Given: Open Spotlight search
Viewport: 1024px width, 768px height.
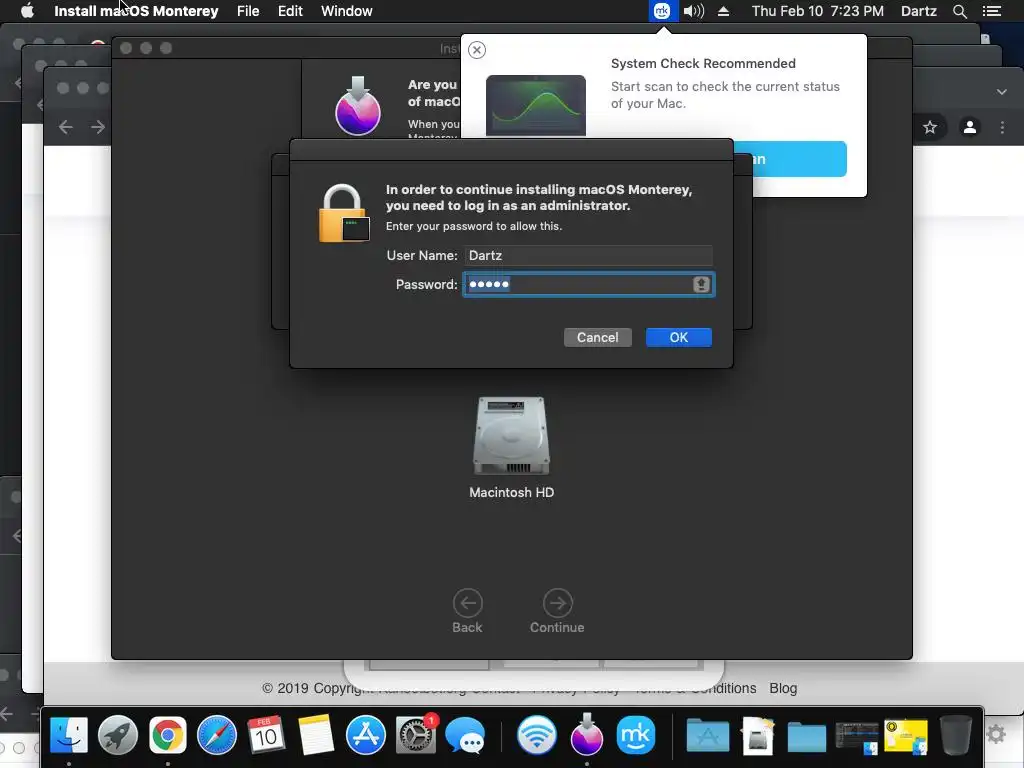Looking at the screenshot, I should click(959, 11).
